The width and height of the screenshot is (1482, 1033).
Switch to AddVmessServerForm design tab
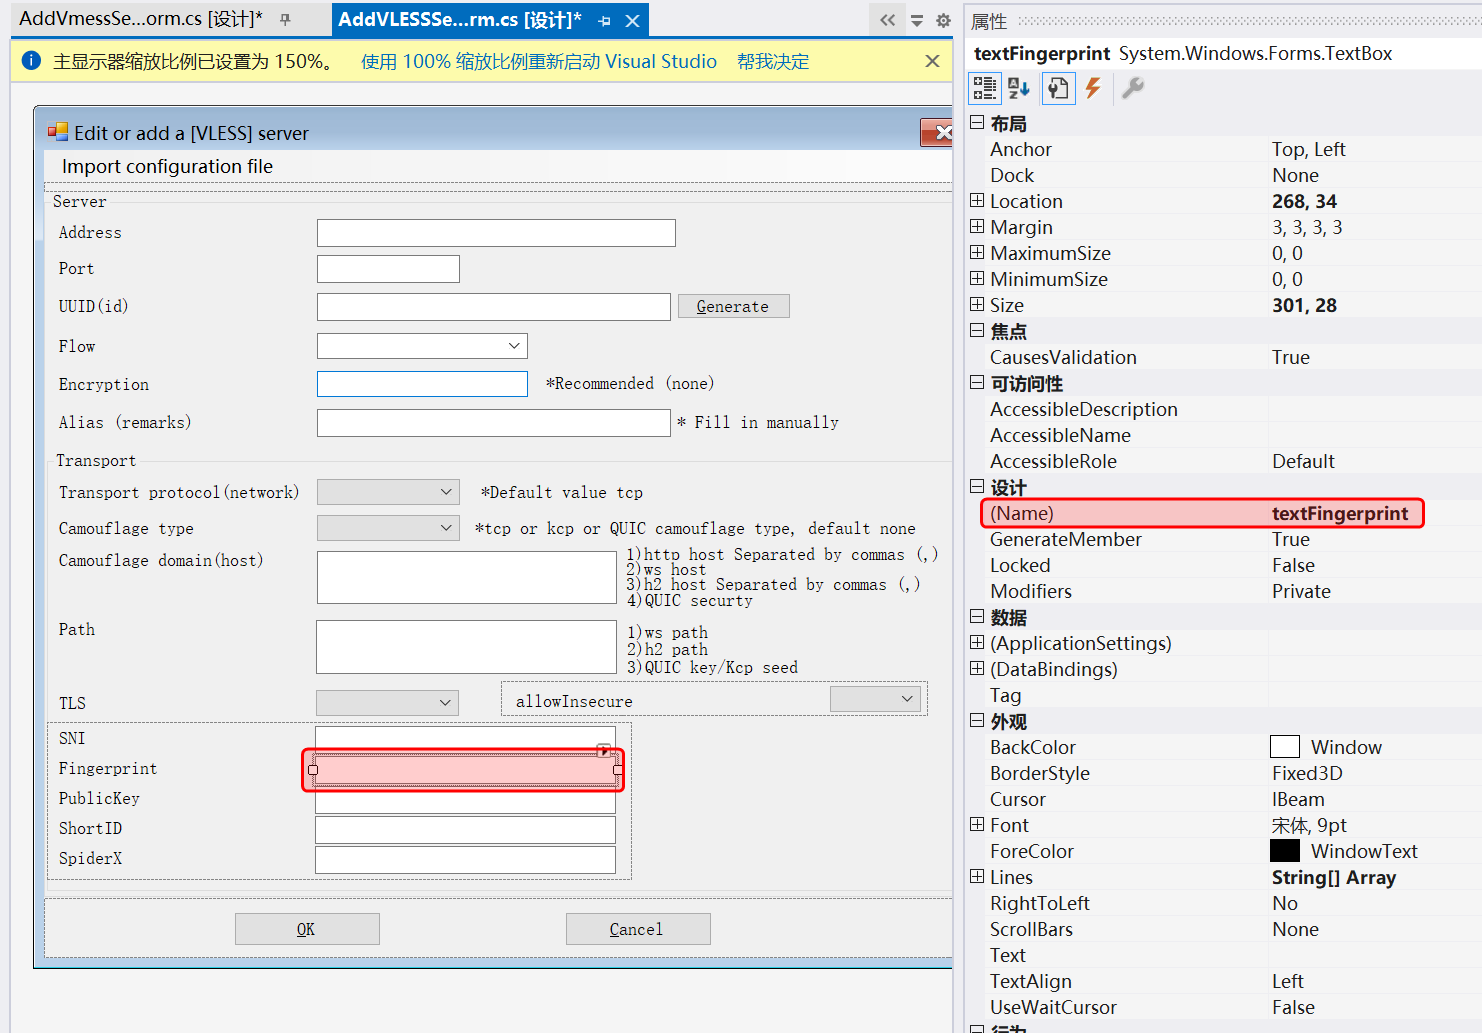tap(140, 19)
